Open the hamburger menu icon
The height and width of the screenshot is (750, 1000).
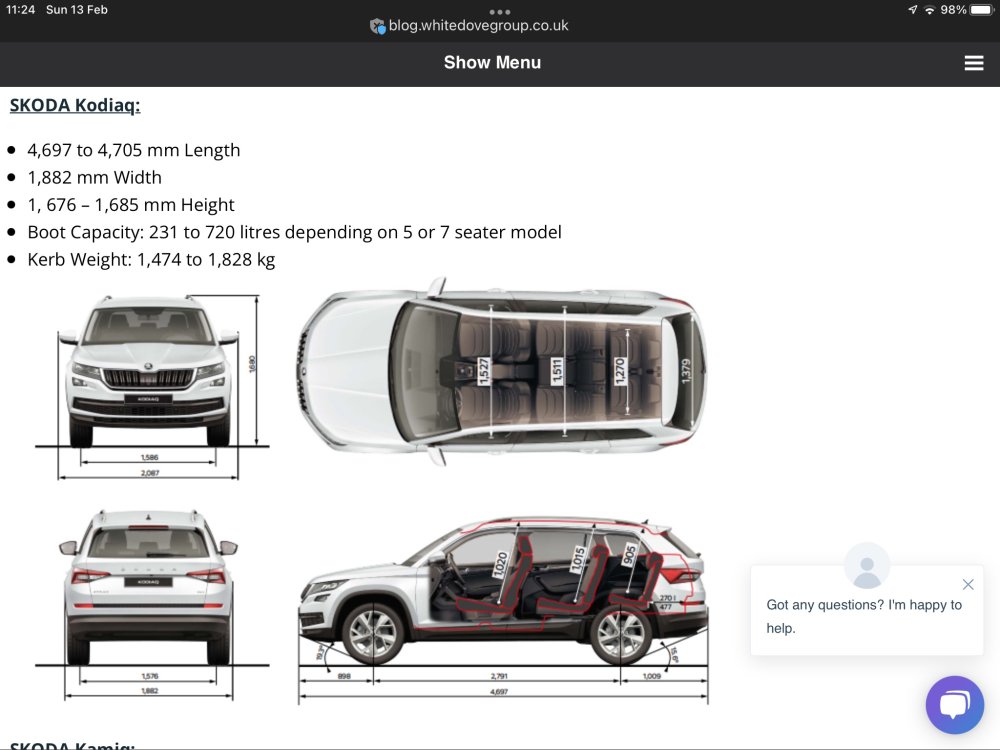(973, 62)
